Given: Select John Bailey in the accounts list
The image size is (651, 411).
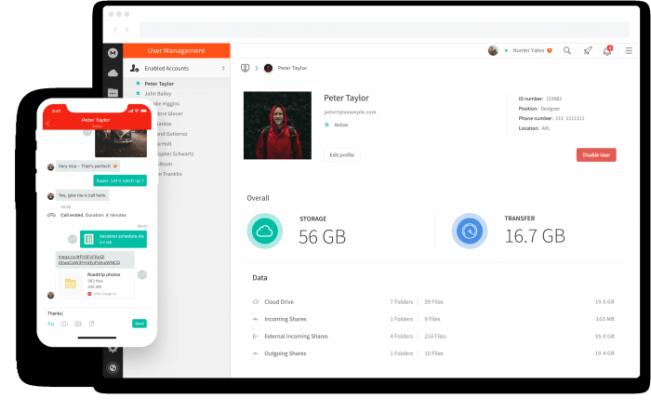Looking at the screenshot, I should 157,93.
